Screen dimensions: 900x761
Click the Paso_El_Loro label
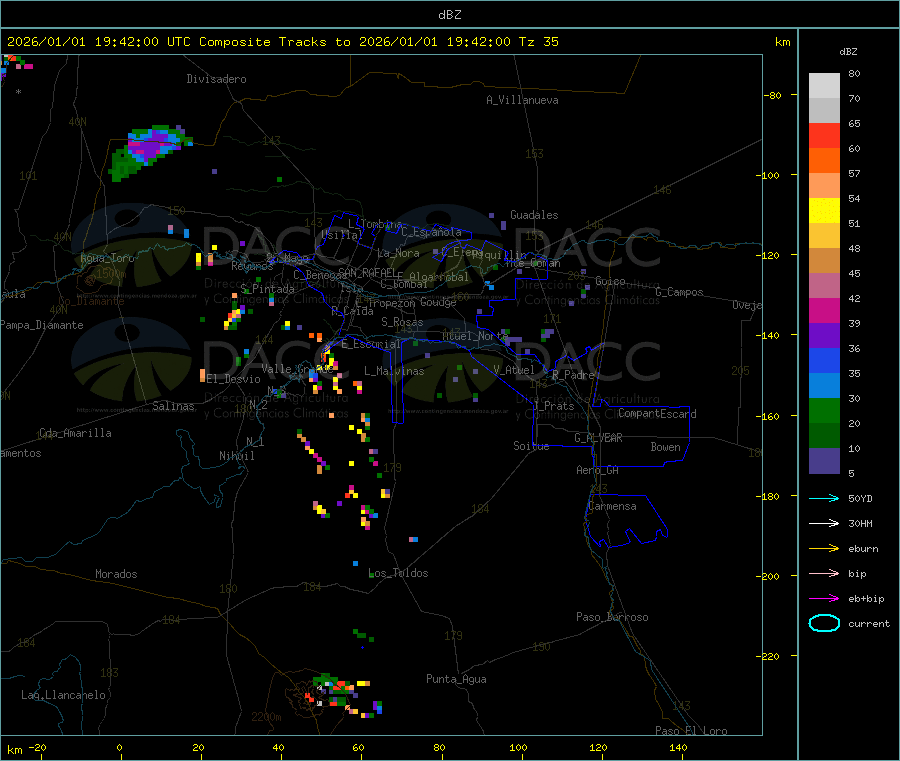pyautogui.click(x=691, y=731)
